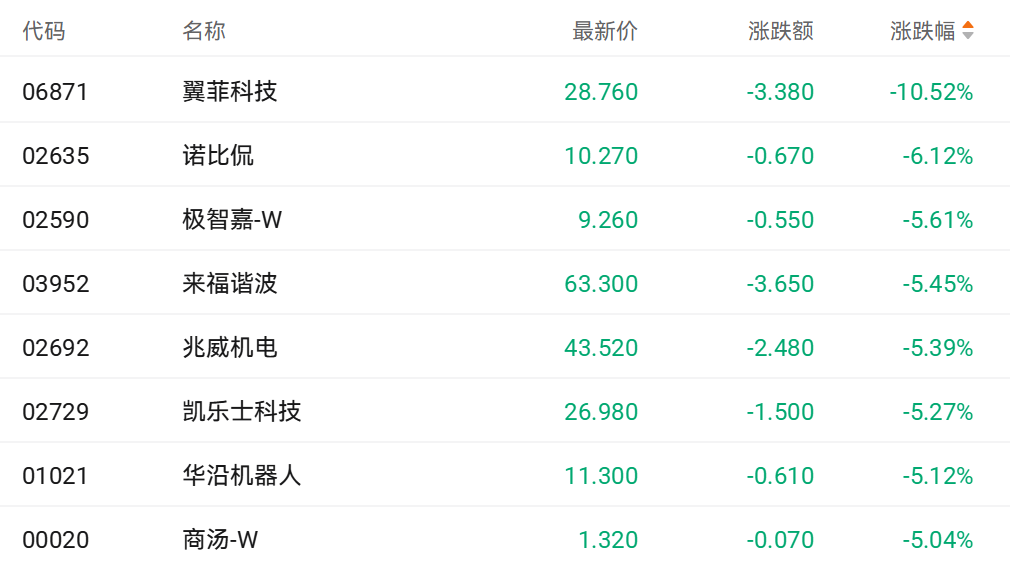Open stock 诺比侃 details
The height and width of the screenshot is (568, 1010).
pyautogui.click(x=505, y=155)
